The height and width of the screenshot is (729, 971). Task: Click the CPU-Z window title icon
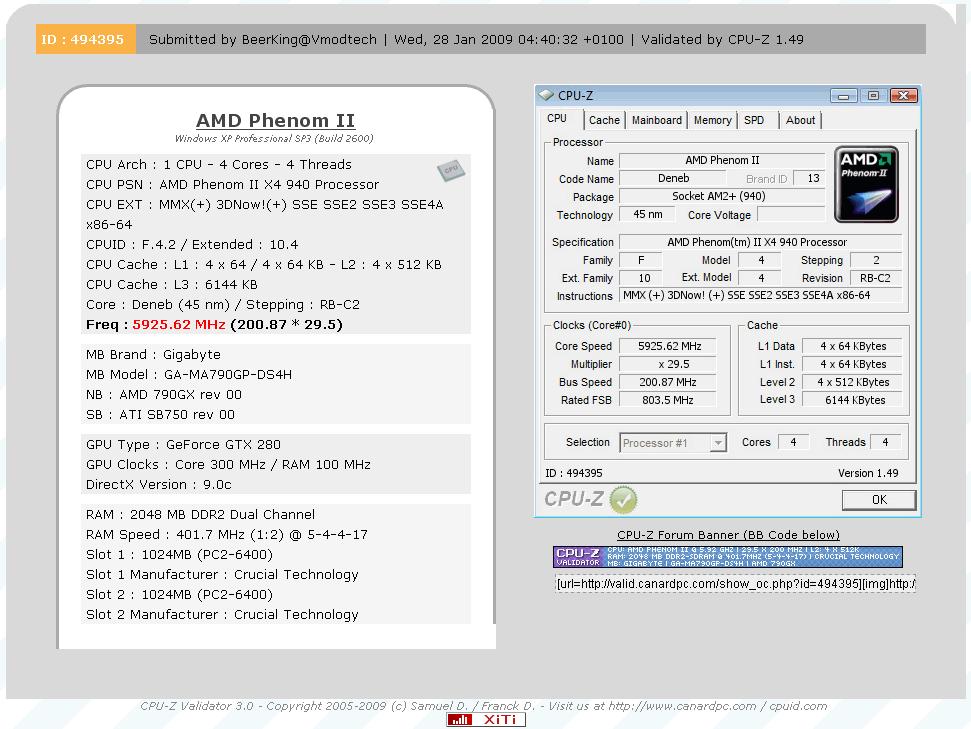tap(546, 95)
